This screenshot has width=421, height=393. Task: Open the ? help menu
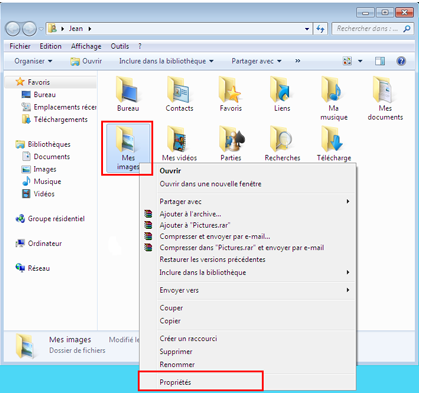(x=140, y=46)
